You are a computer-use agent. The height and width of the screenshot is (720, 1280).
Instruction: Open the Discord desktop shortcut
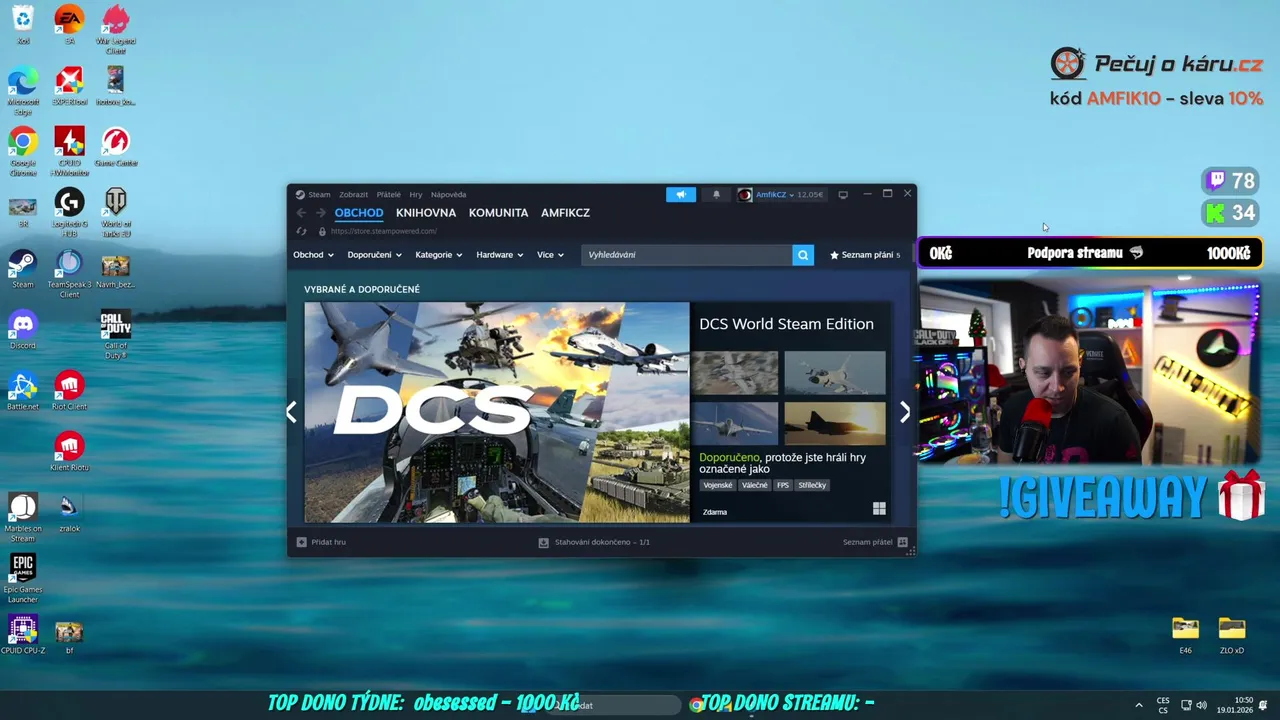[x=23, y=330]
